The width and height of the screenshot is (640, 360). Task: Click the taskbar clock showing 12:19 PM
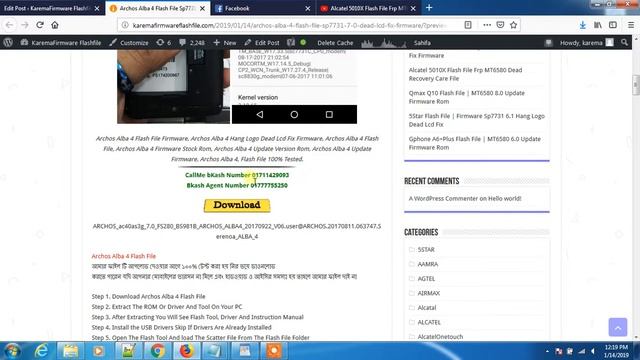[x=616, y=351]
